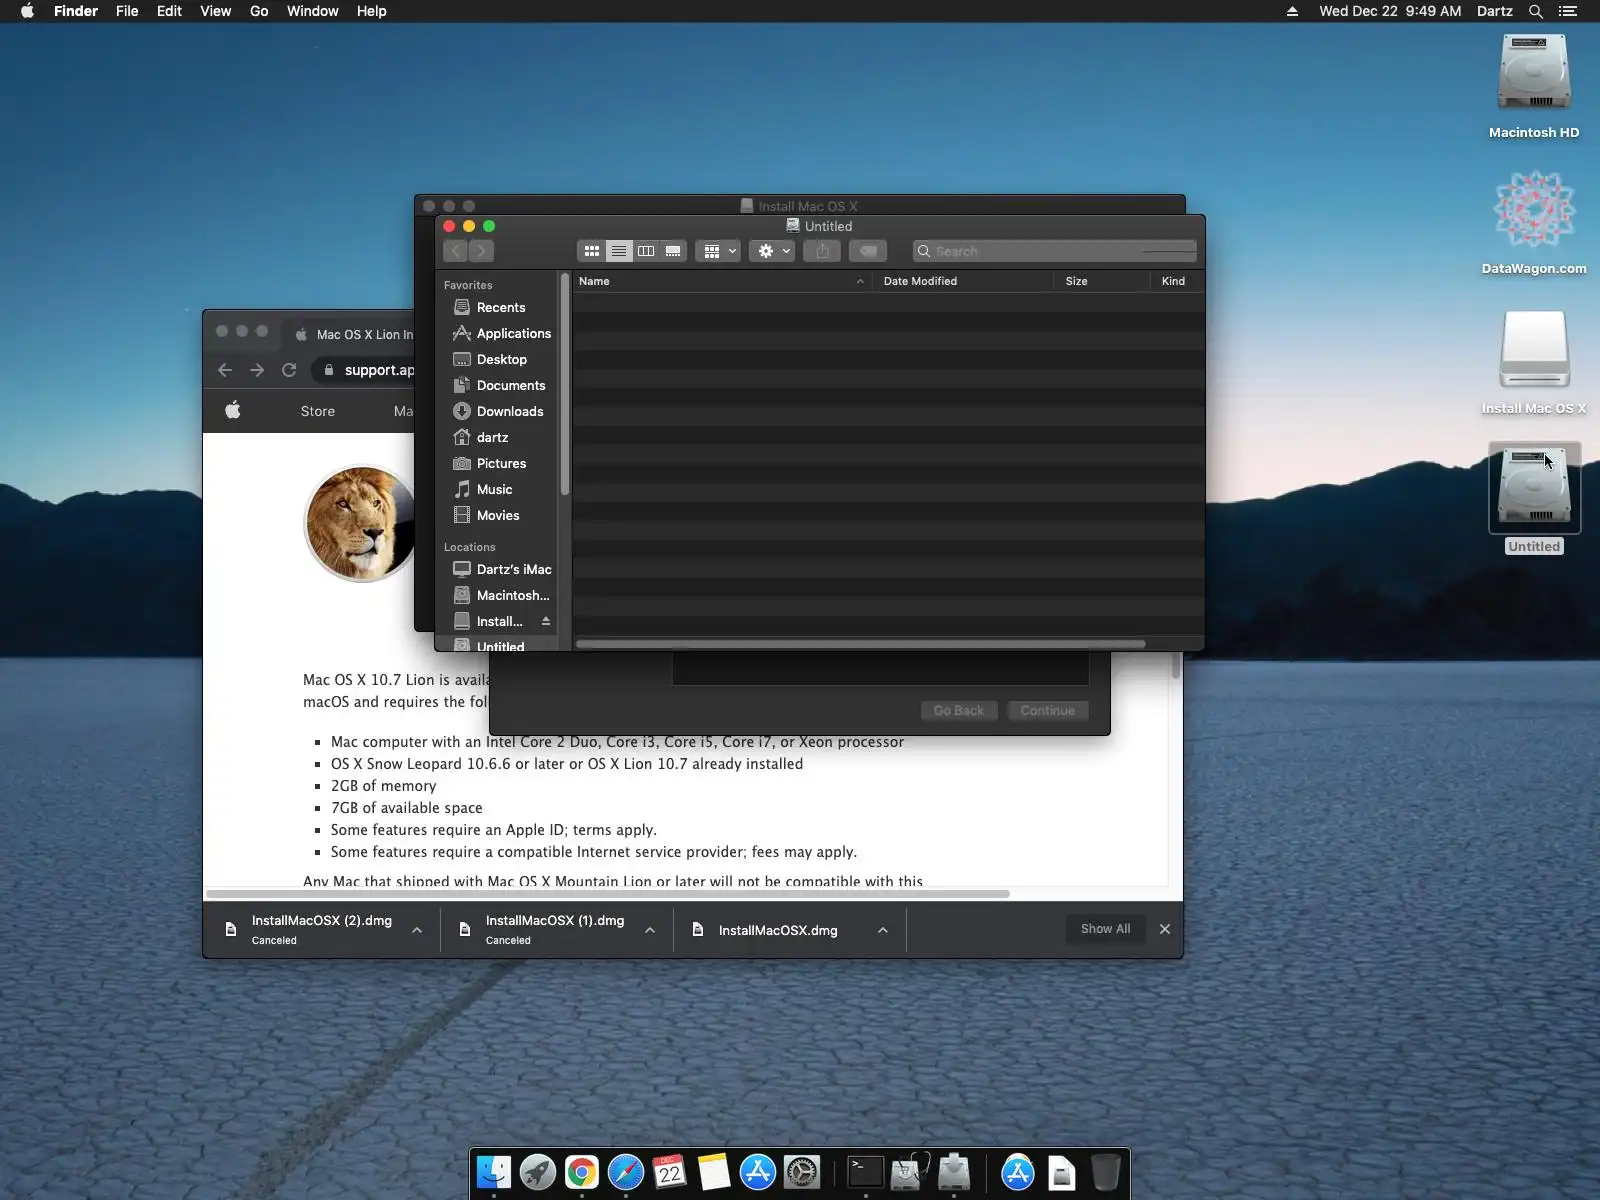This screenshot has width=1600, height=1200.
Task: Sort Finder list by Date Modified
Action: tap(962, 281)
